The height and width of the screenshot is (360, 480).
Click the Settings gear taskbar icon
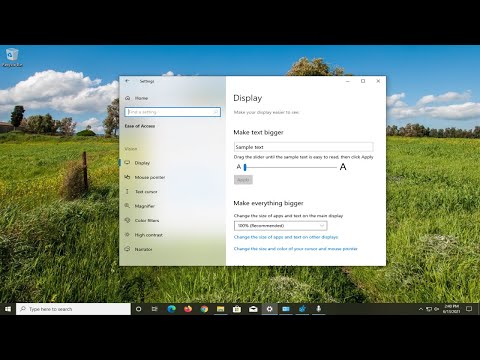[269, 309]
